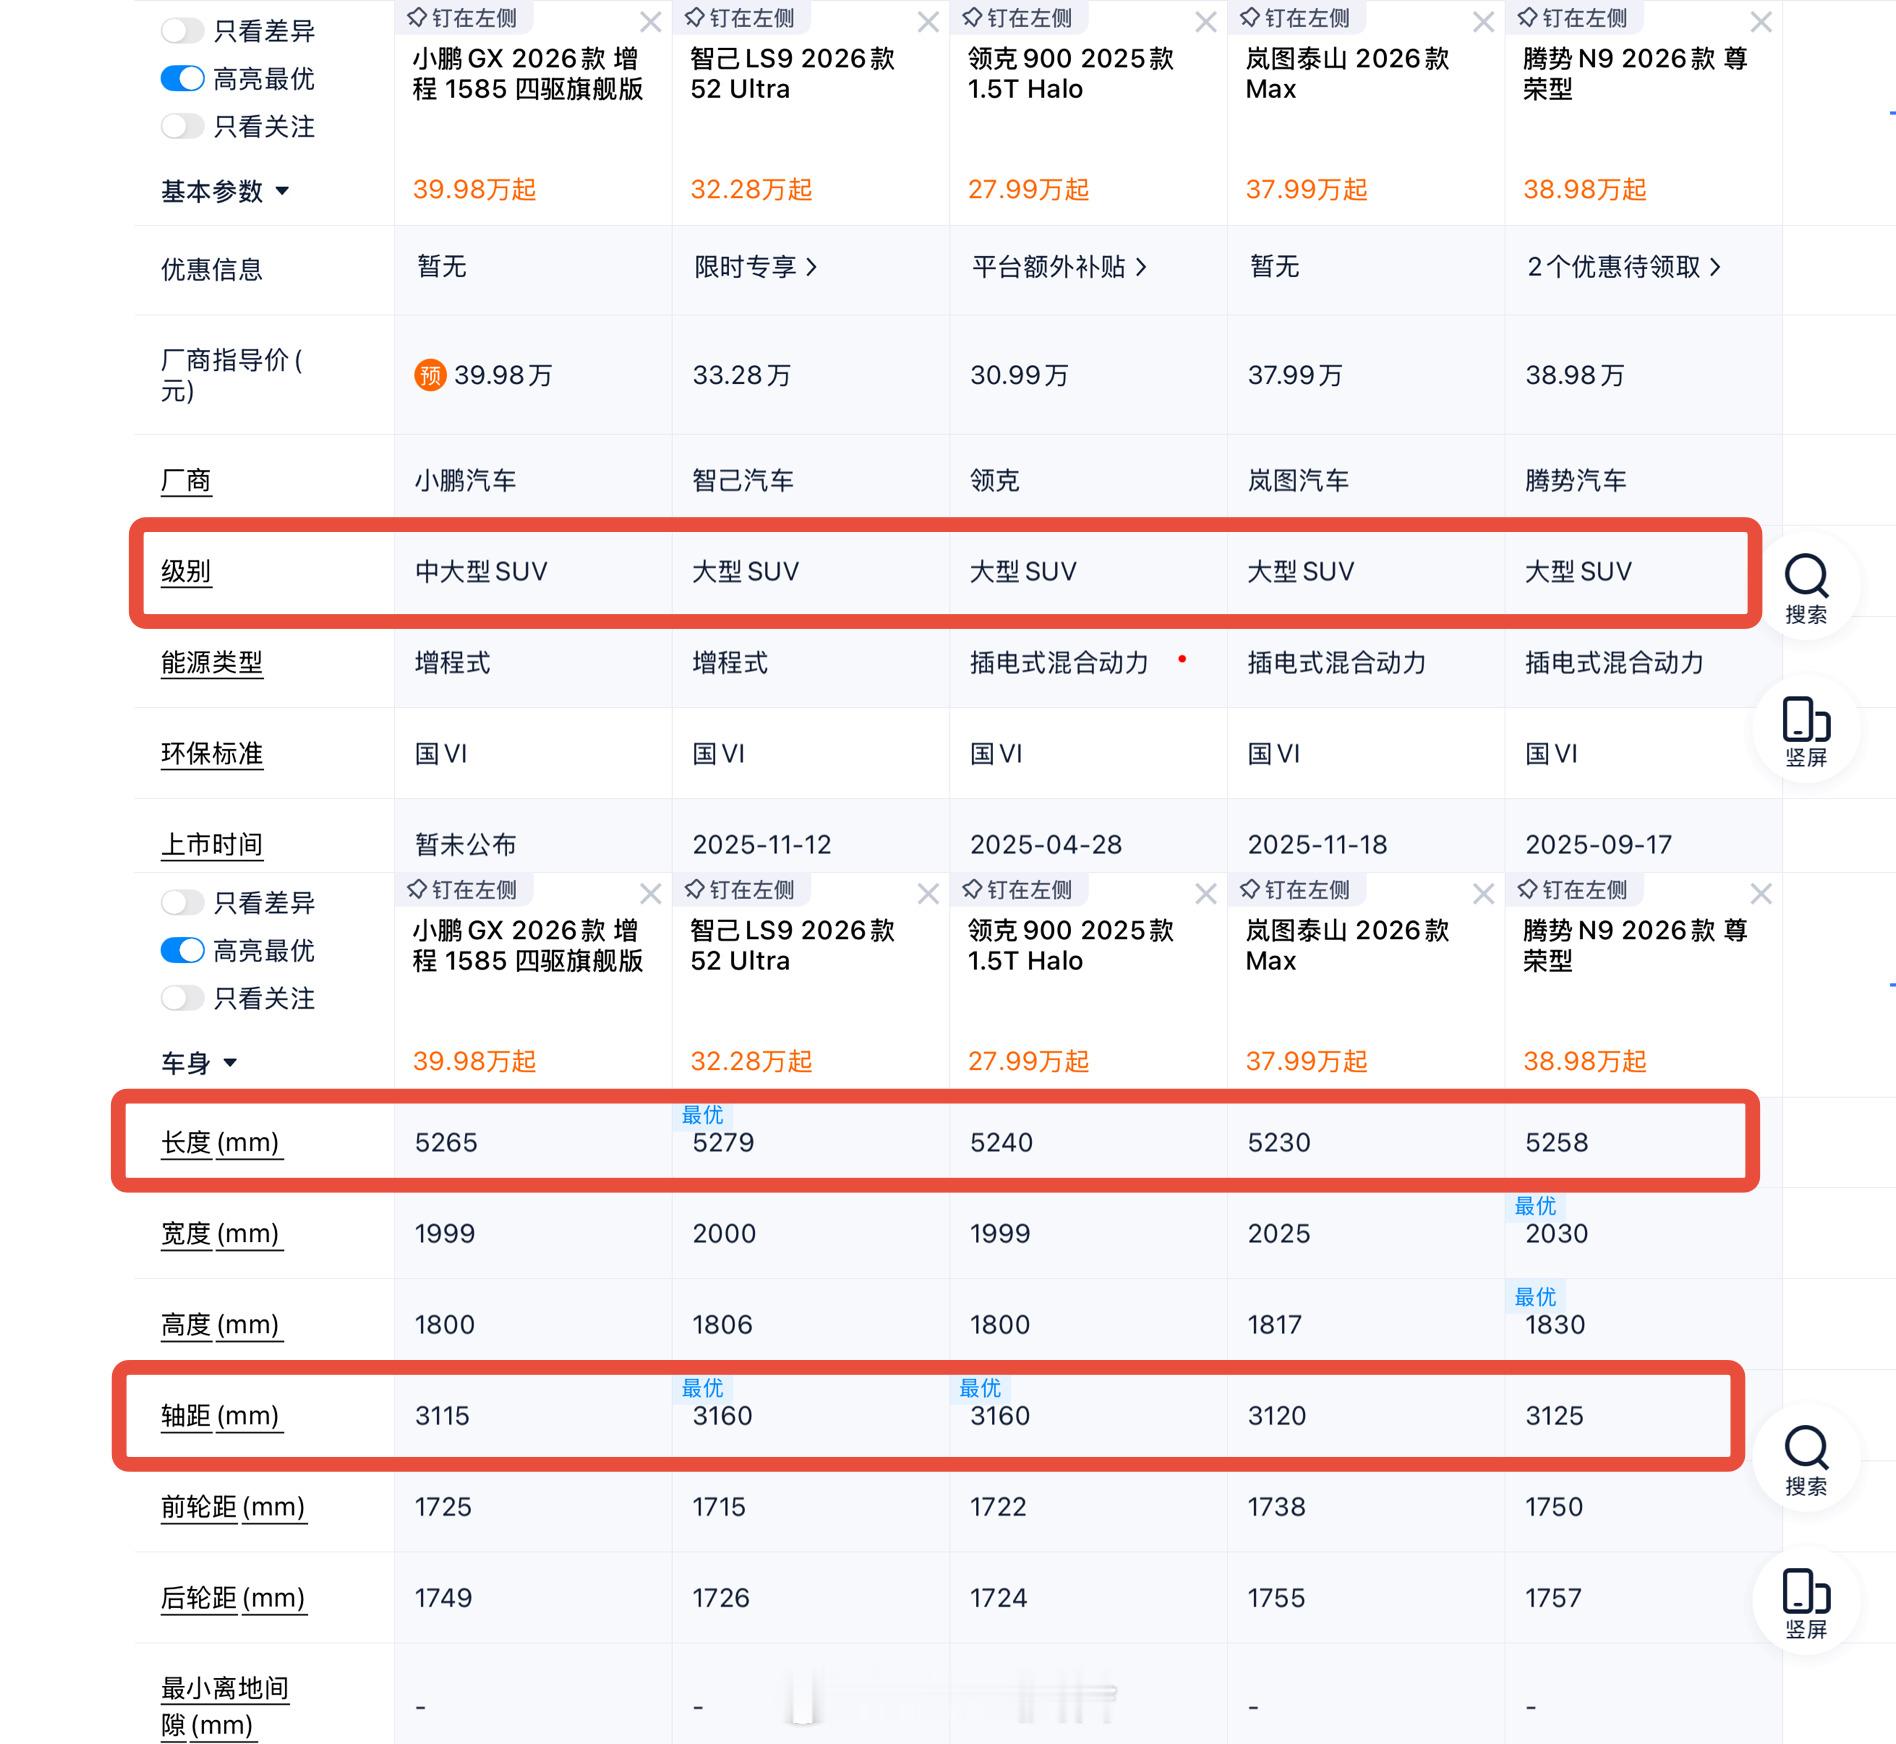Remove 岚图泰山 column via 车身 header X

1483,894
